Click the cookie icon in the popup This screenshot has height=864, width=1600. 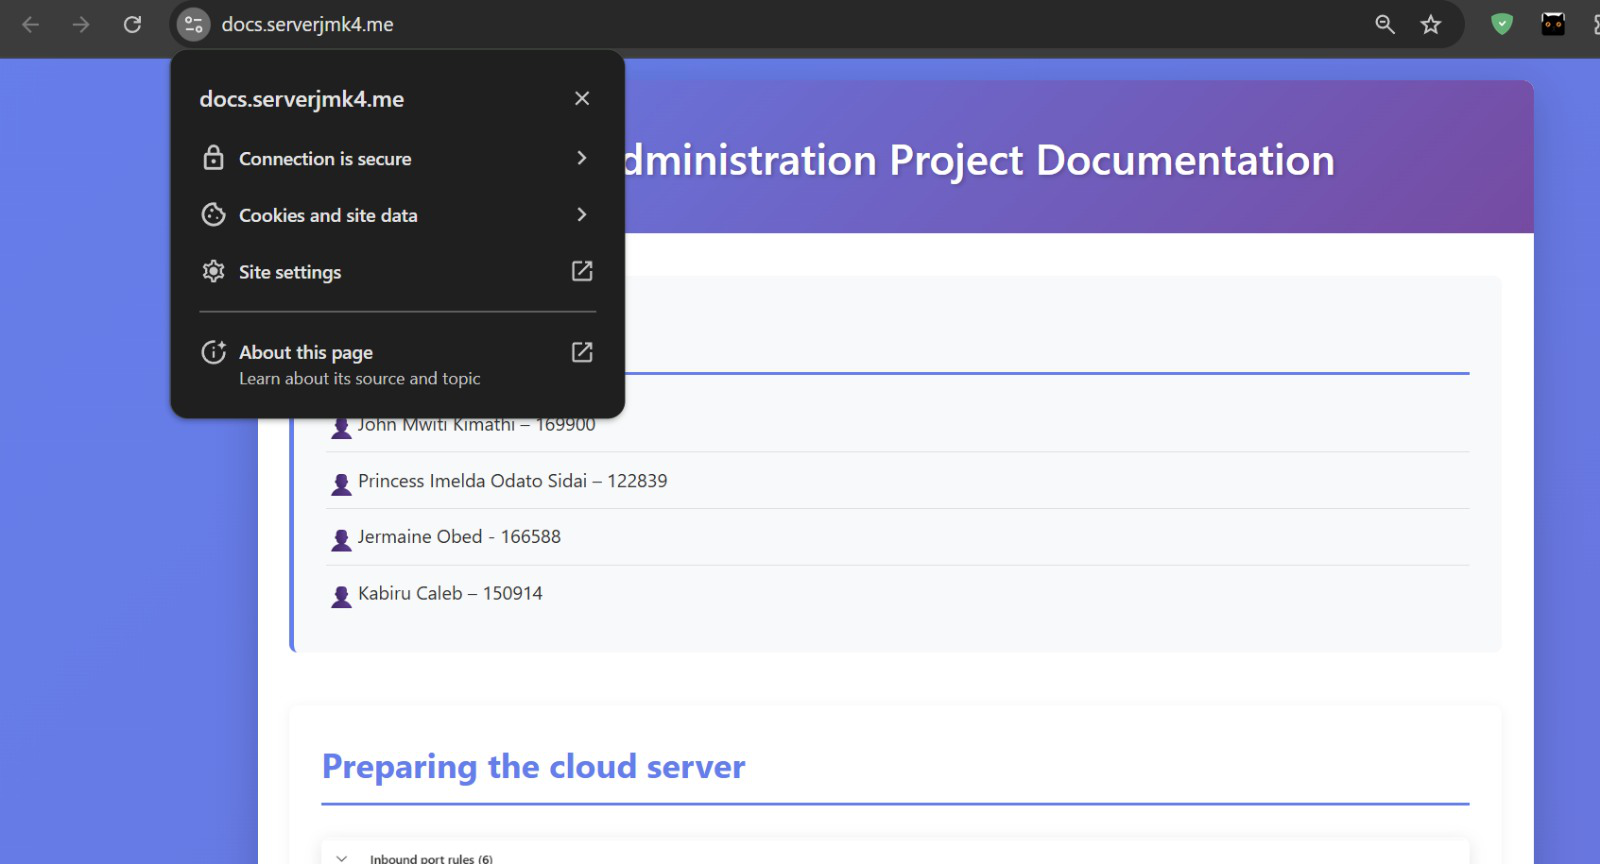coord(213,215)
